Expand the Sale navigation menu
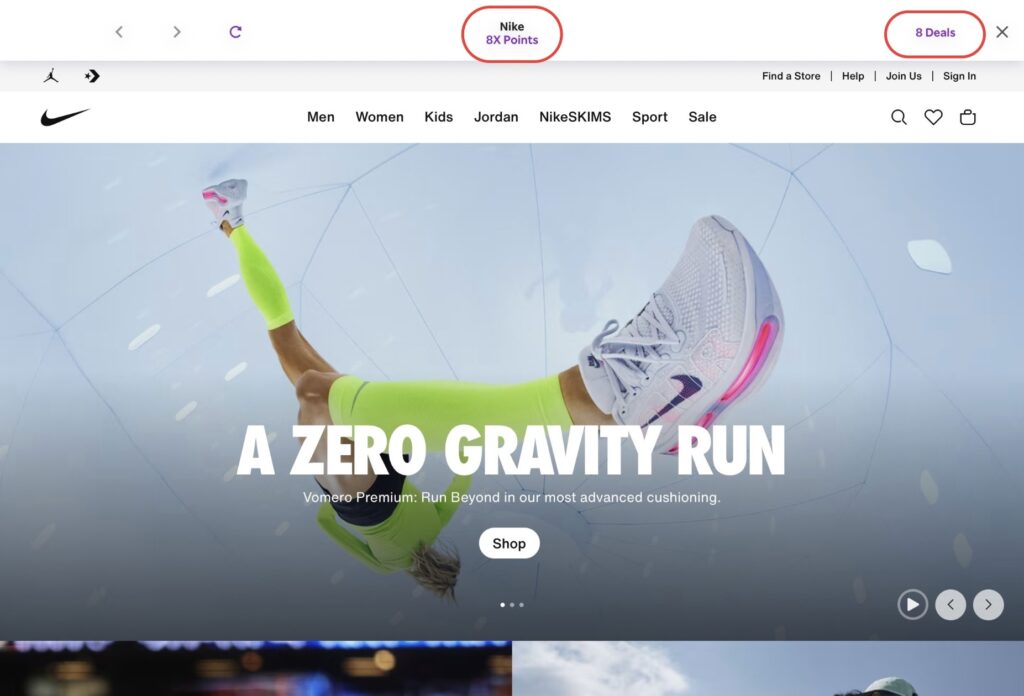Image resolution: width=1024 pixels, height=696 pixels. [x=702, y=117]
